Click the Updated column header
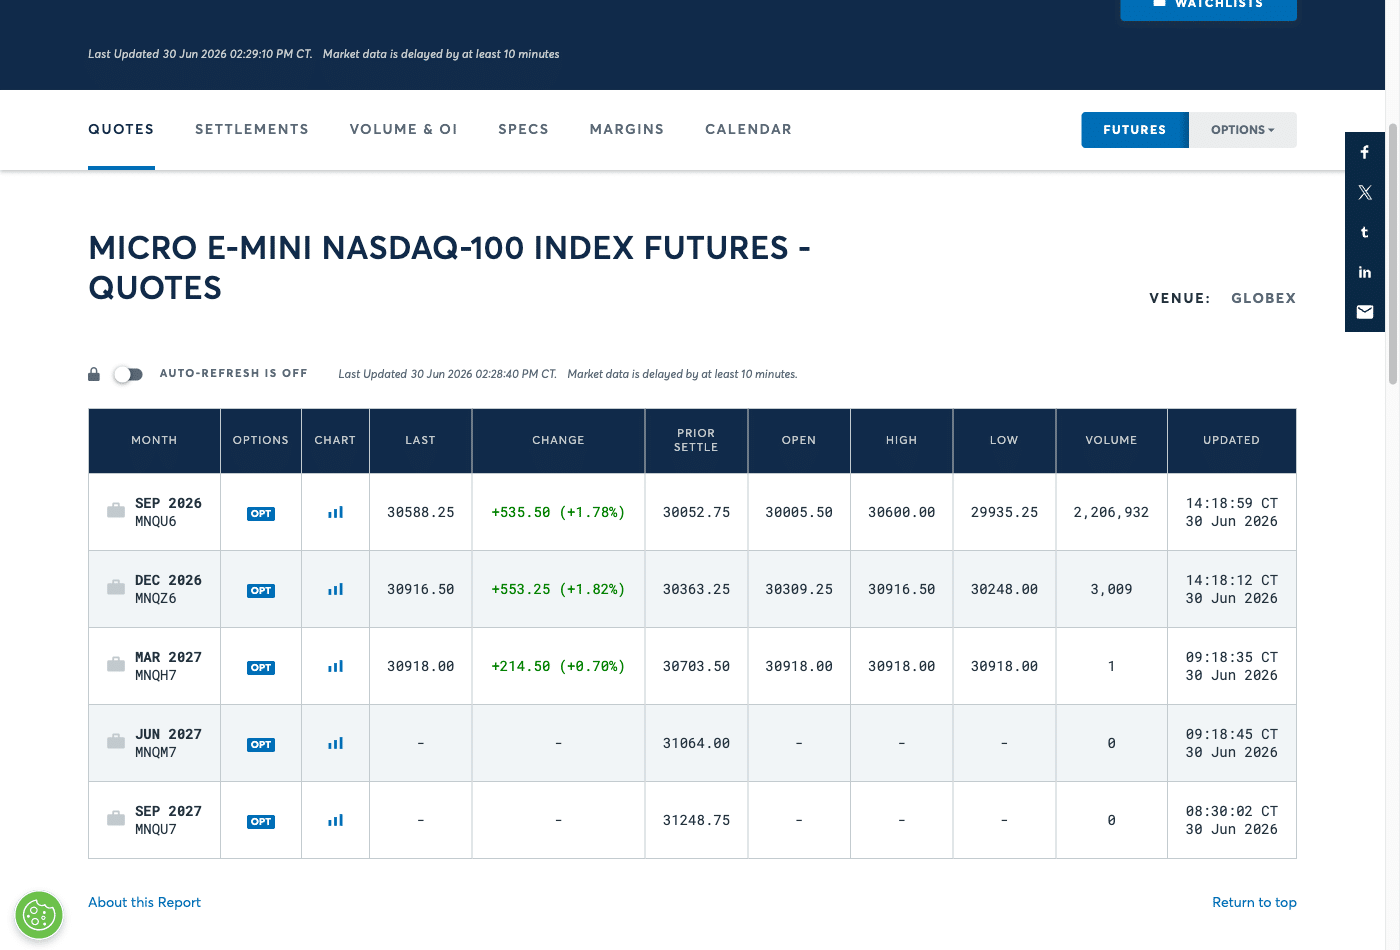Screen dimensions: 1400x950 coord(1232,440)
